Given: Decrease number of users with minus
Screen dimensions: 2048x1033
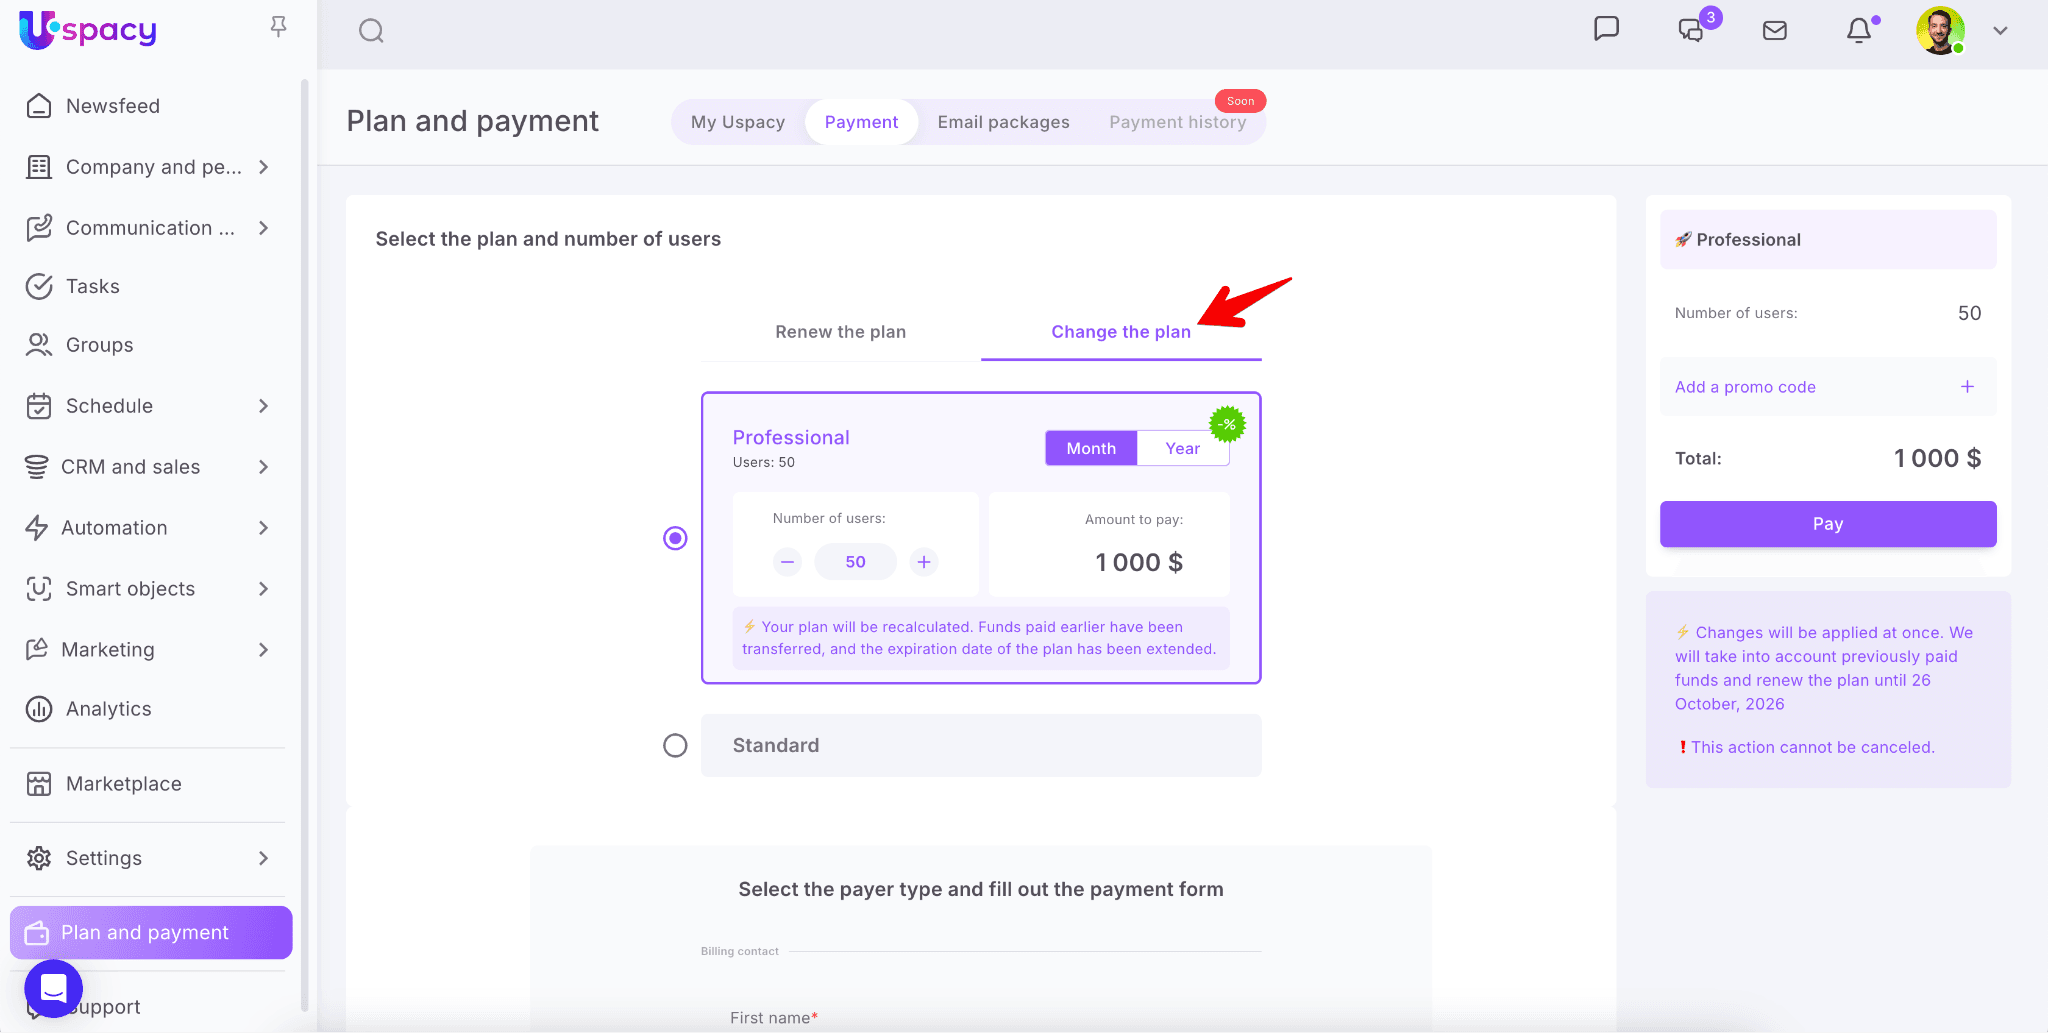Looking at the screenshot, I should tap(788, 562).
